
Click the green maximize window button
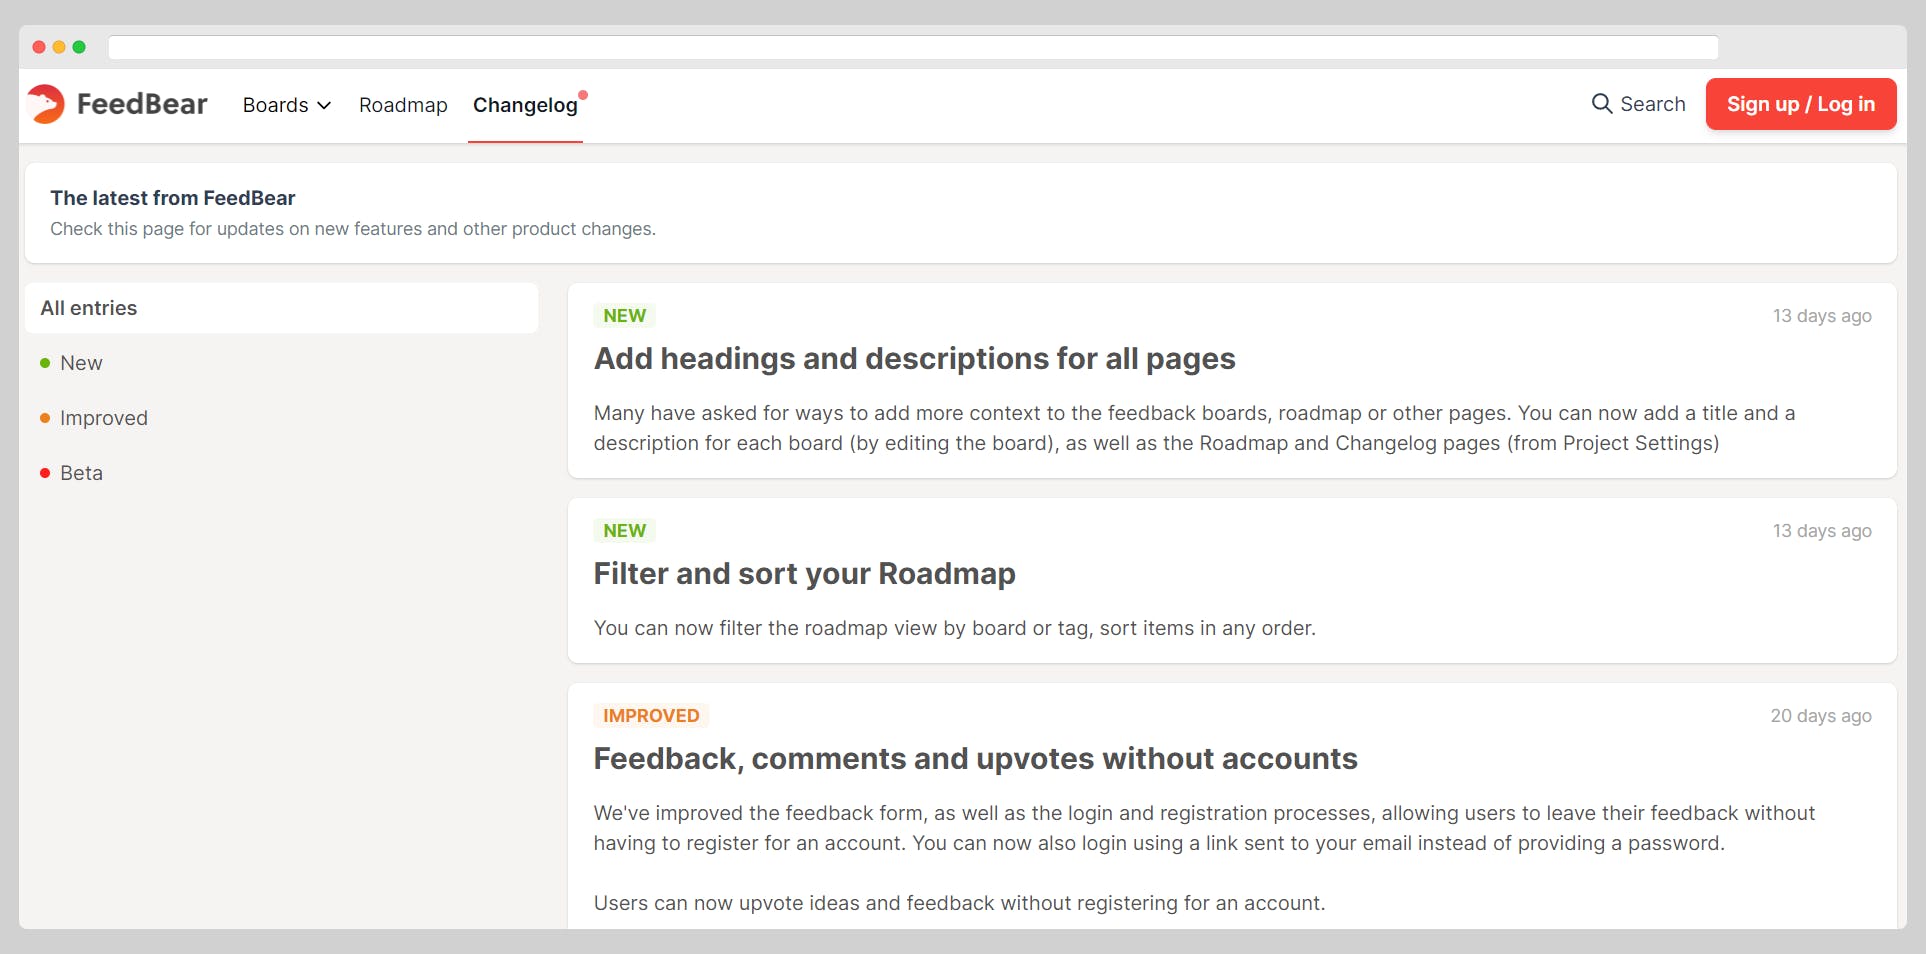click(79, 47)
